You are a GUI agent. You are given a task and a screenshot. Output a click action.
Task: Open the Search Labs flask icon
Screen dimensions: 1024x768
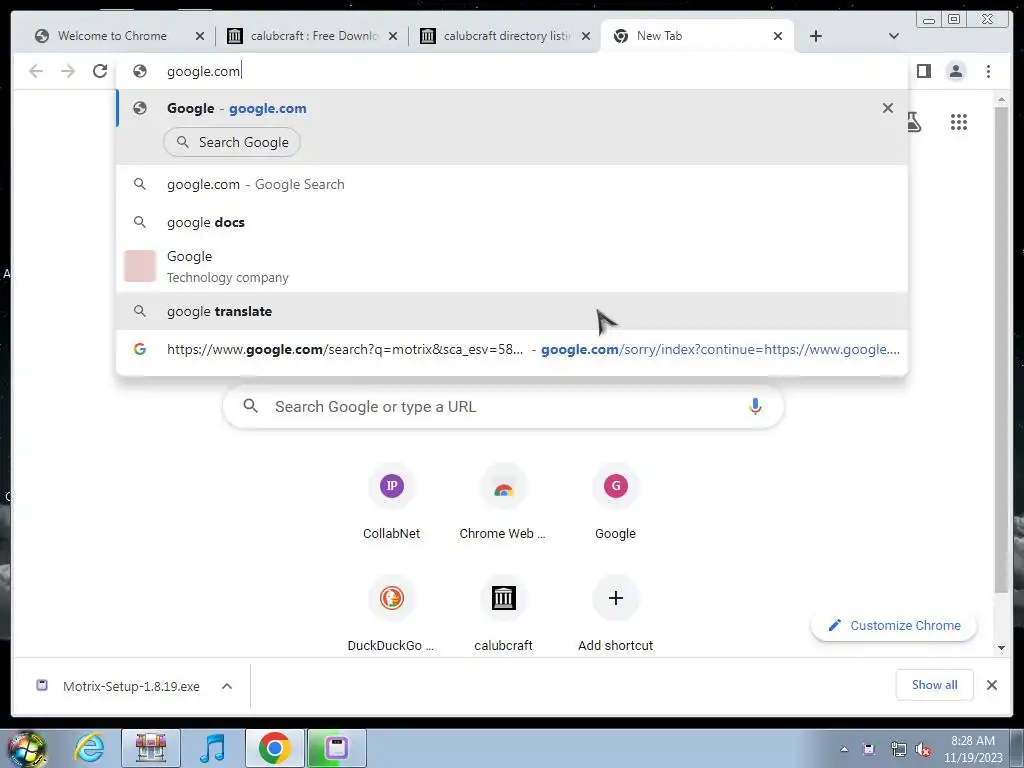pyautogui.click(x=914, y=121)
